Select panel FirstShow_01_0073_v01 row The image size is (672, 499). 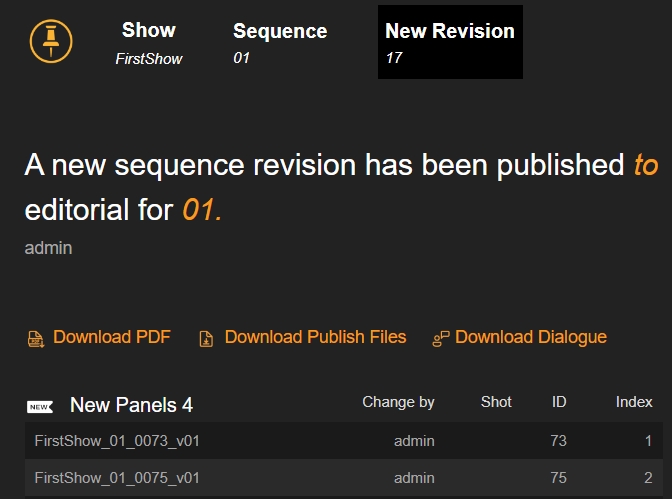tap(117, 440)
